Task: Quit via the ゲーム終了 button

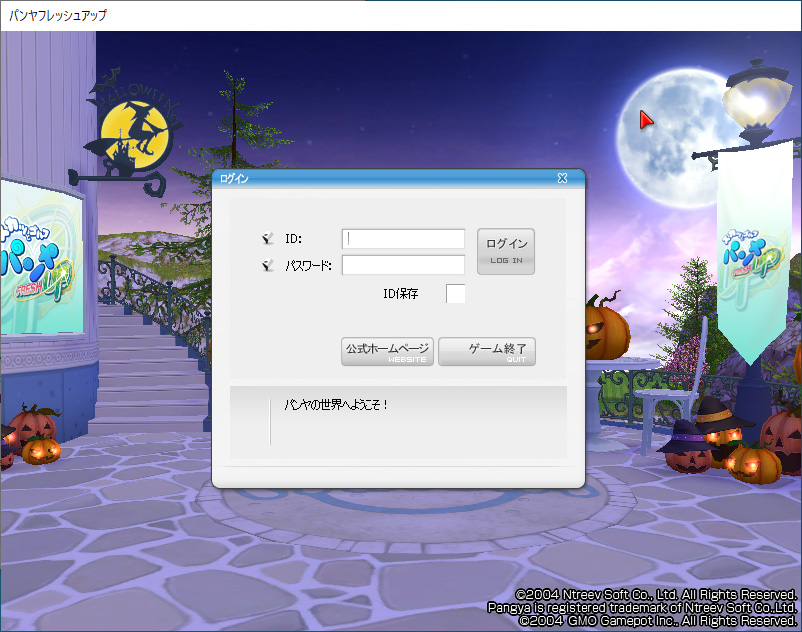Action: [487, 352]
